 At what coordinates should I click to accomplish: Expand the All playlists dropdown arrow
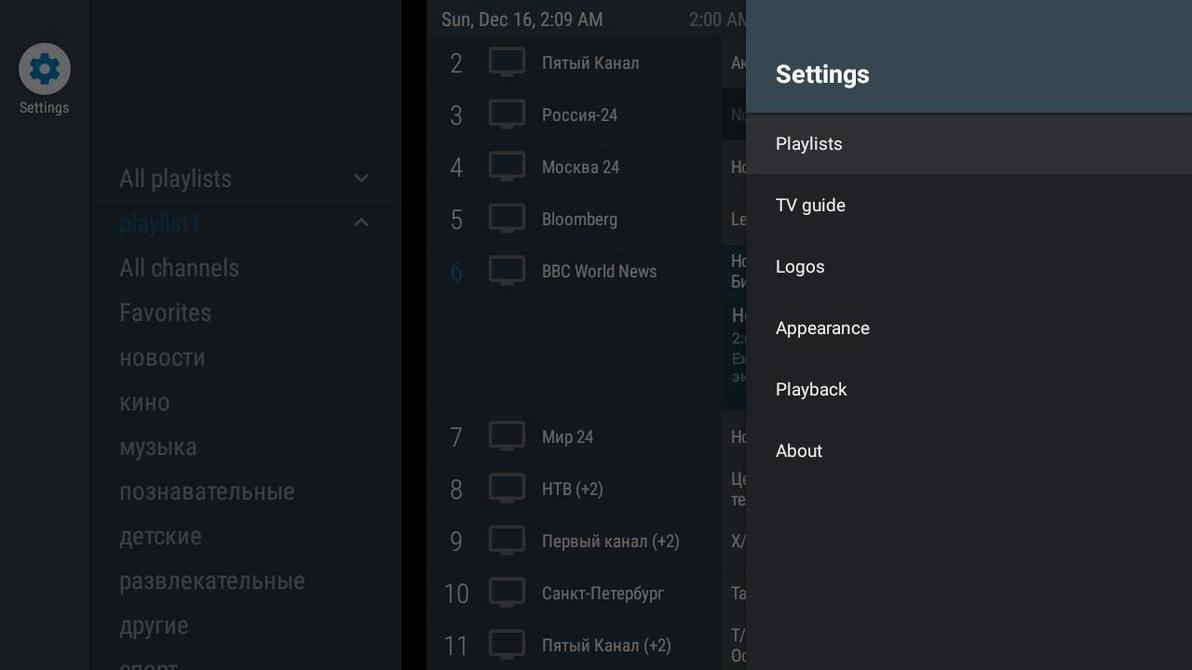[x=360, y=177]
